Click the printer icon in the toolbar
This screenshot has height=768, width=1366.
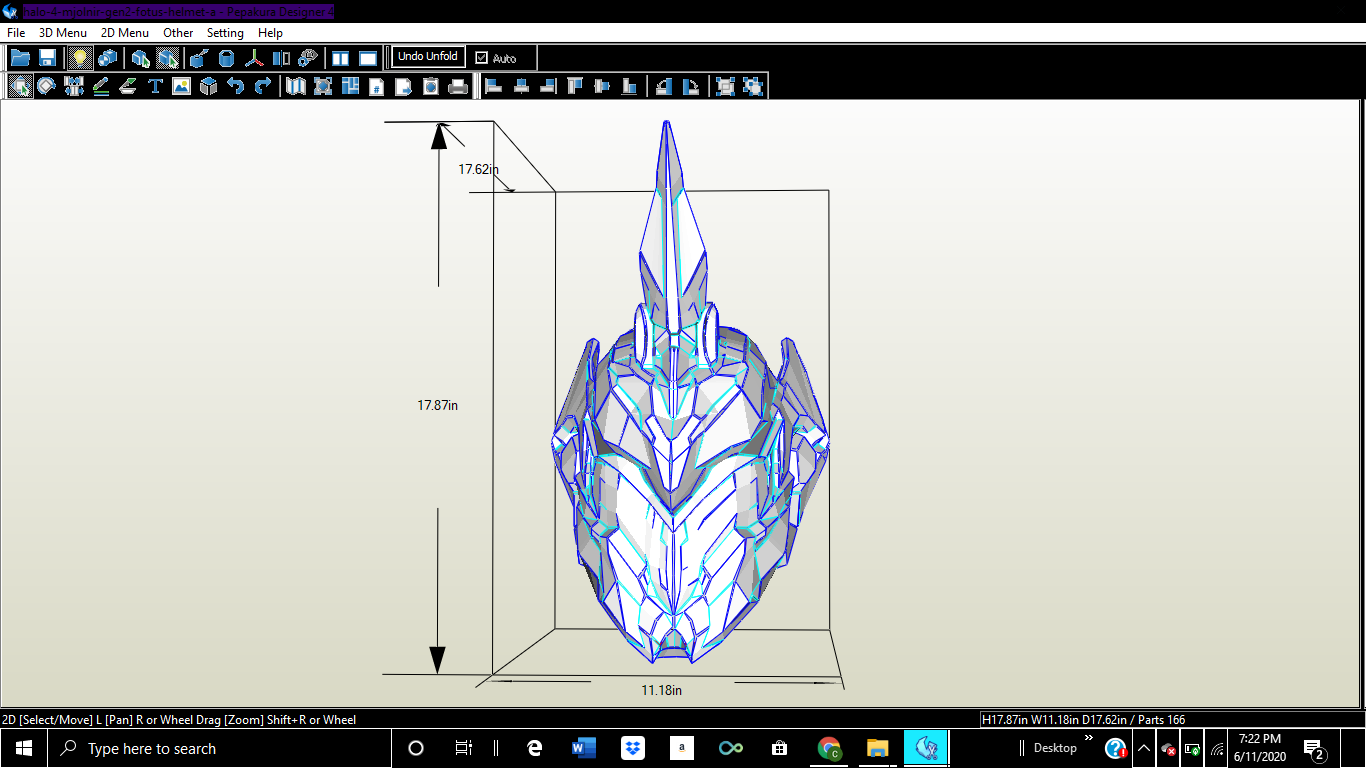coord(458,86)
